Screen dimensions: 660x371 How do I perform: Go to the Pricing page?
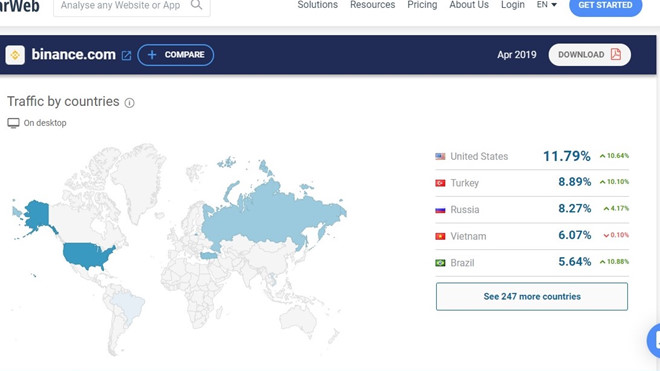point(422,5)
